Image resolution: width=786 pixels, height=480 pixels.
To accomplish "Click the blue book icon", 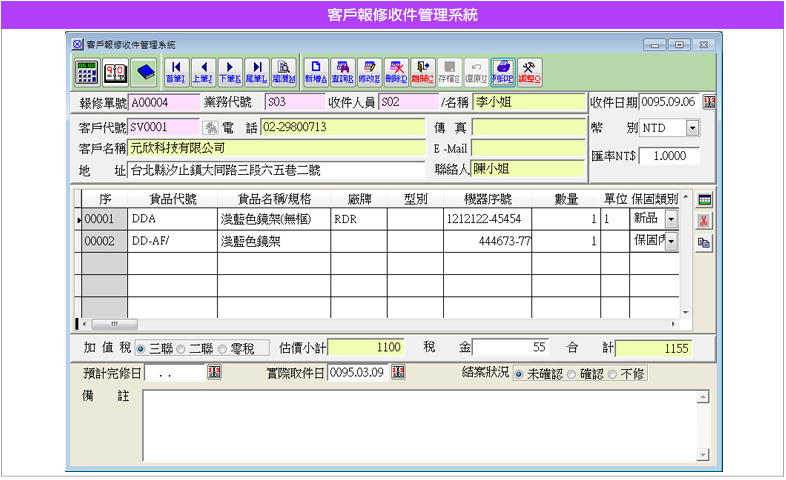I will pyautogui.click(x=145, y=71).
